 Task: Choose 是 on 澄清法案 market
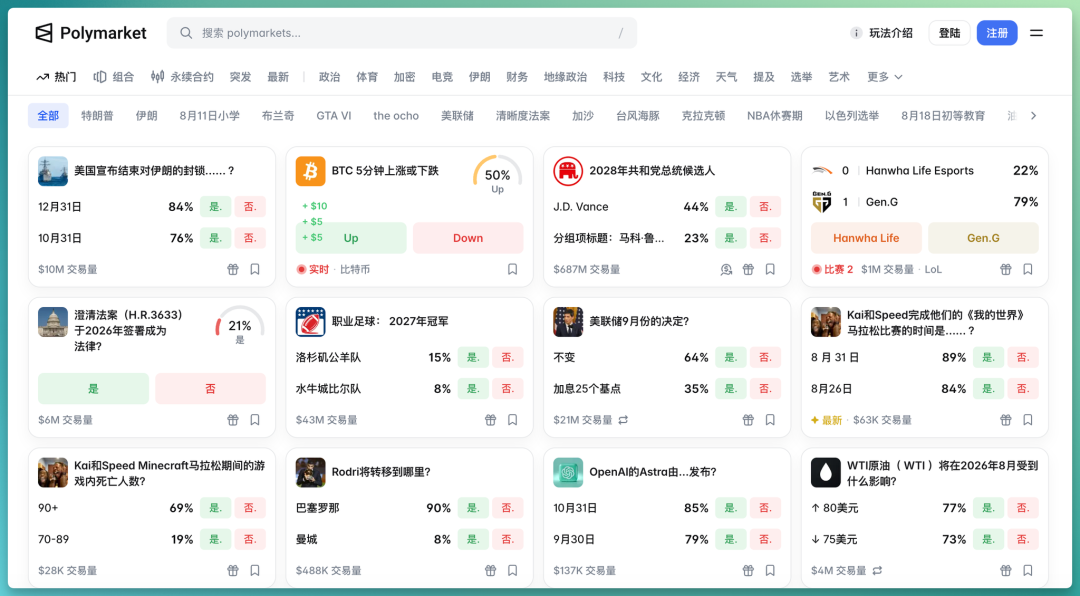point(93,389)
